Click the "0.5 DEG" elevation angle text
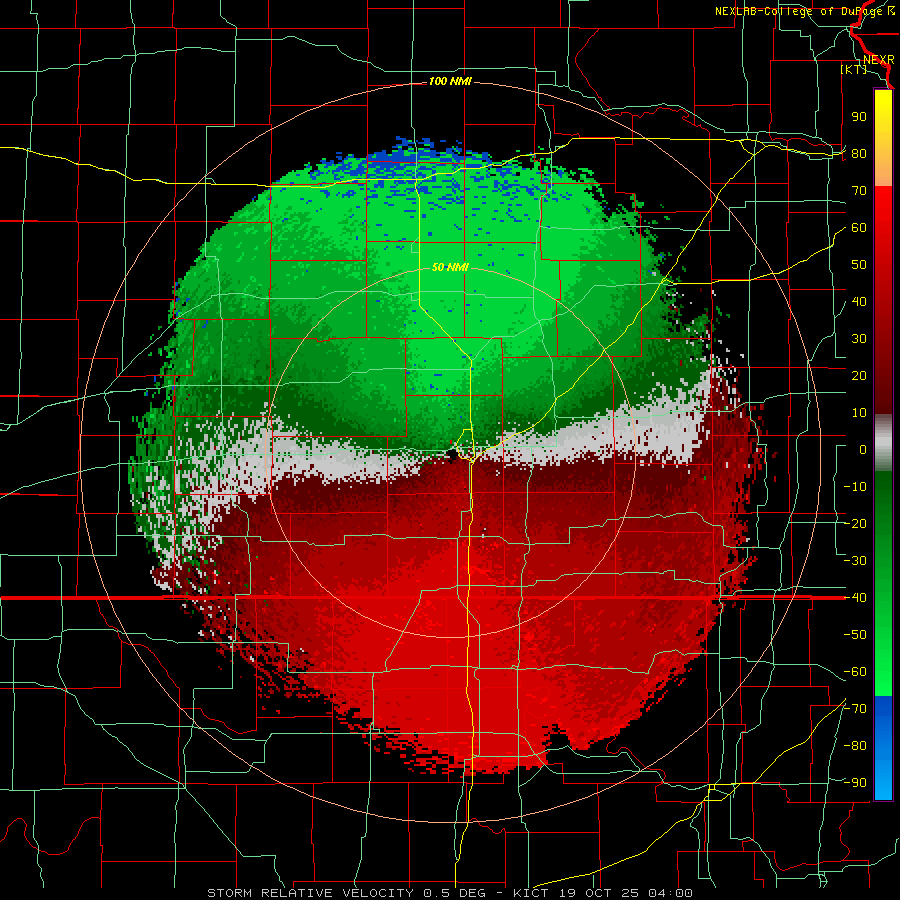This screenshot has height=900, width=900. pyautogui.click(x=455, y=893)
